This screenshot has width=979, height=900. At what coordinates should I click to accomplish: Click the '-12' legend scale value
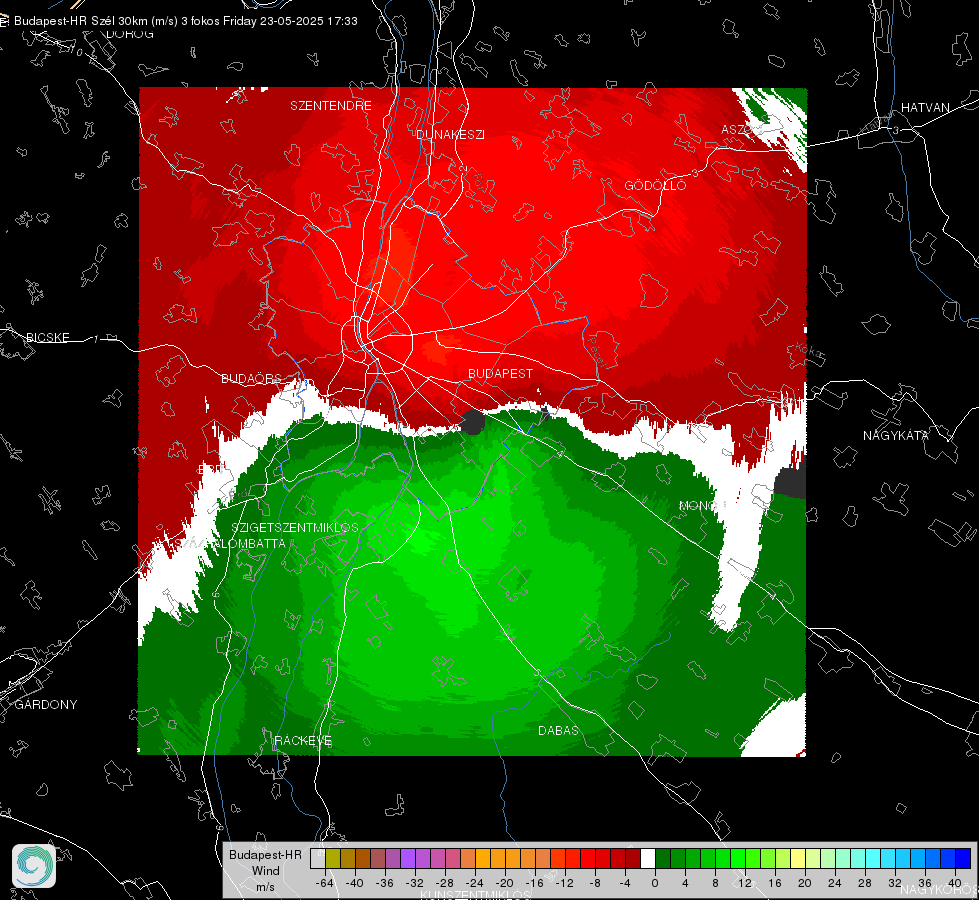click(564, 883)
